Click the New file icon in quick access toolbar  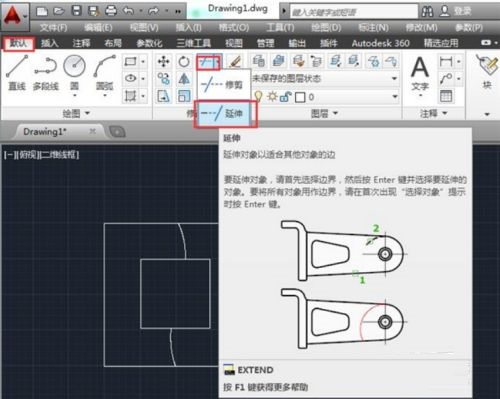pos(42,11)
